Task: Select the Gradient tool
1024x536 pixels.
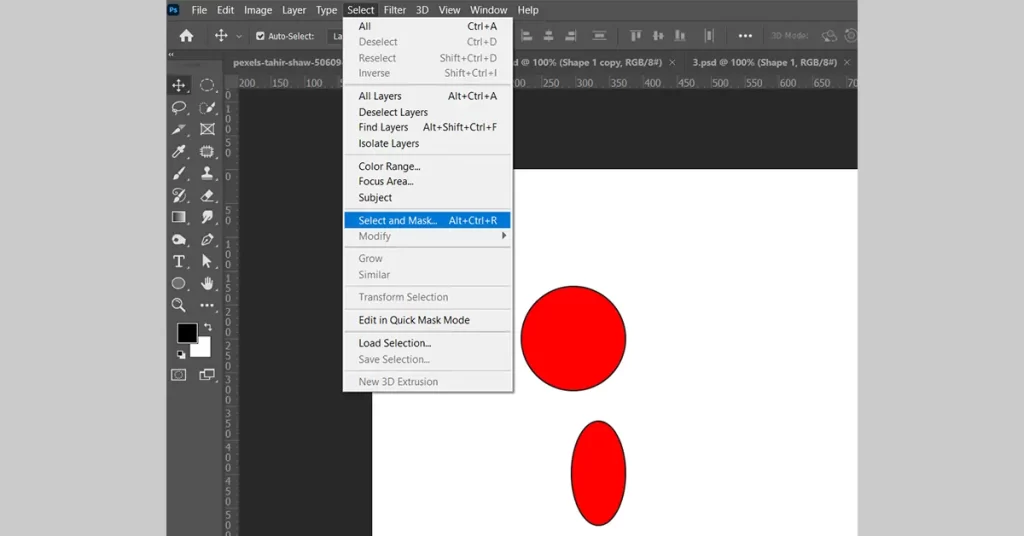Action: [178, 217]
